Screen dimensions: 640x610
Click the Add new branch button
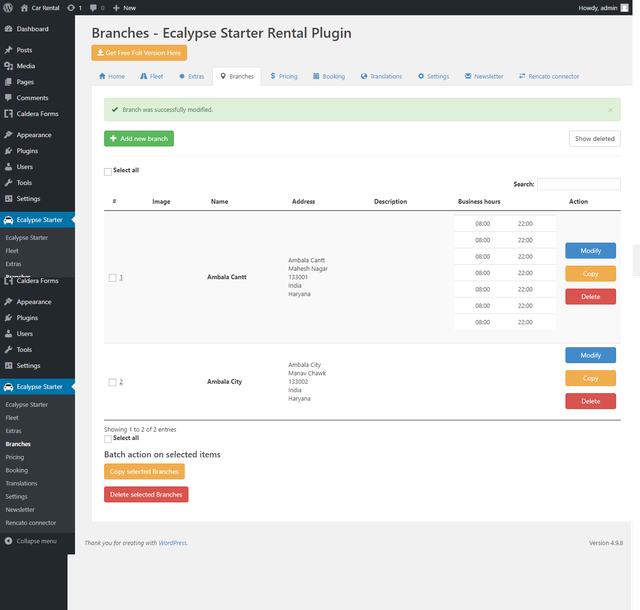point(139,138)
